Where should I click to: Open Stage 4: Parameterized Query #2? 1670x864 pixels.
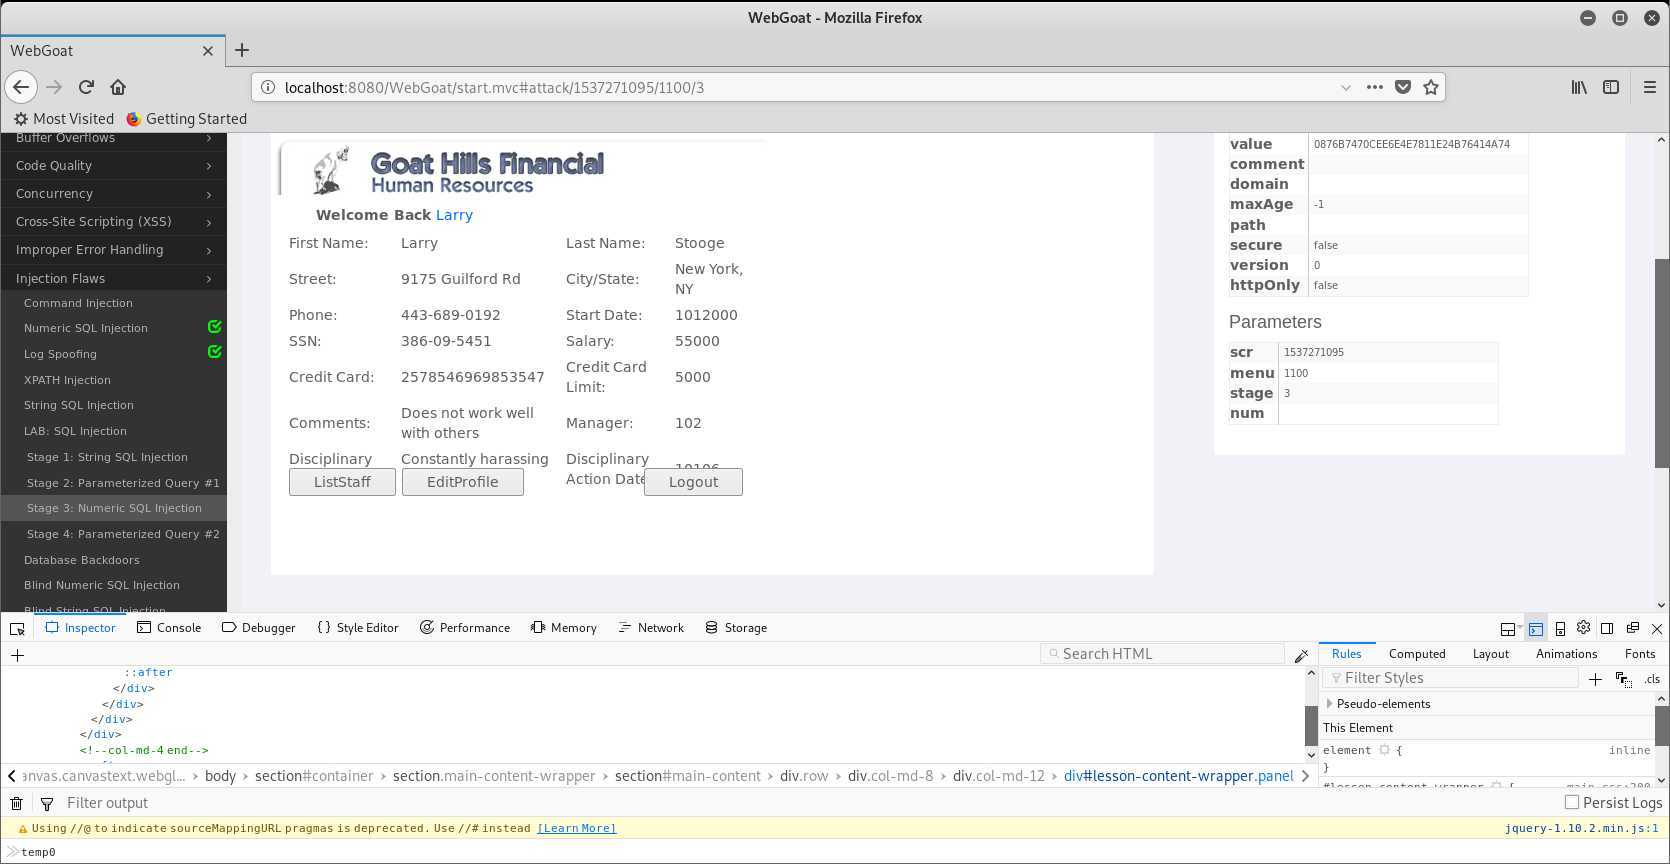point(123,534)
